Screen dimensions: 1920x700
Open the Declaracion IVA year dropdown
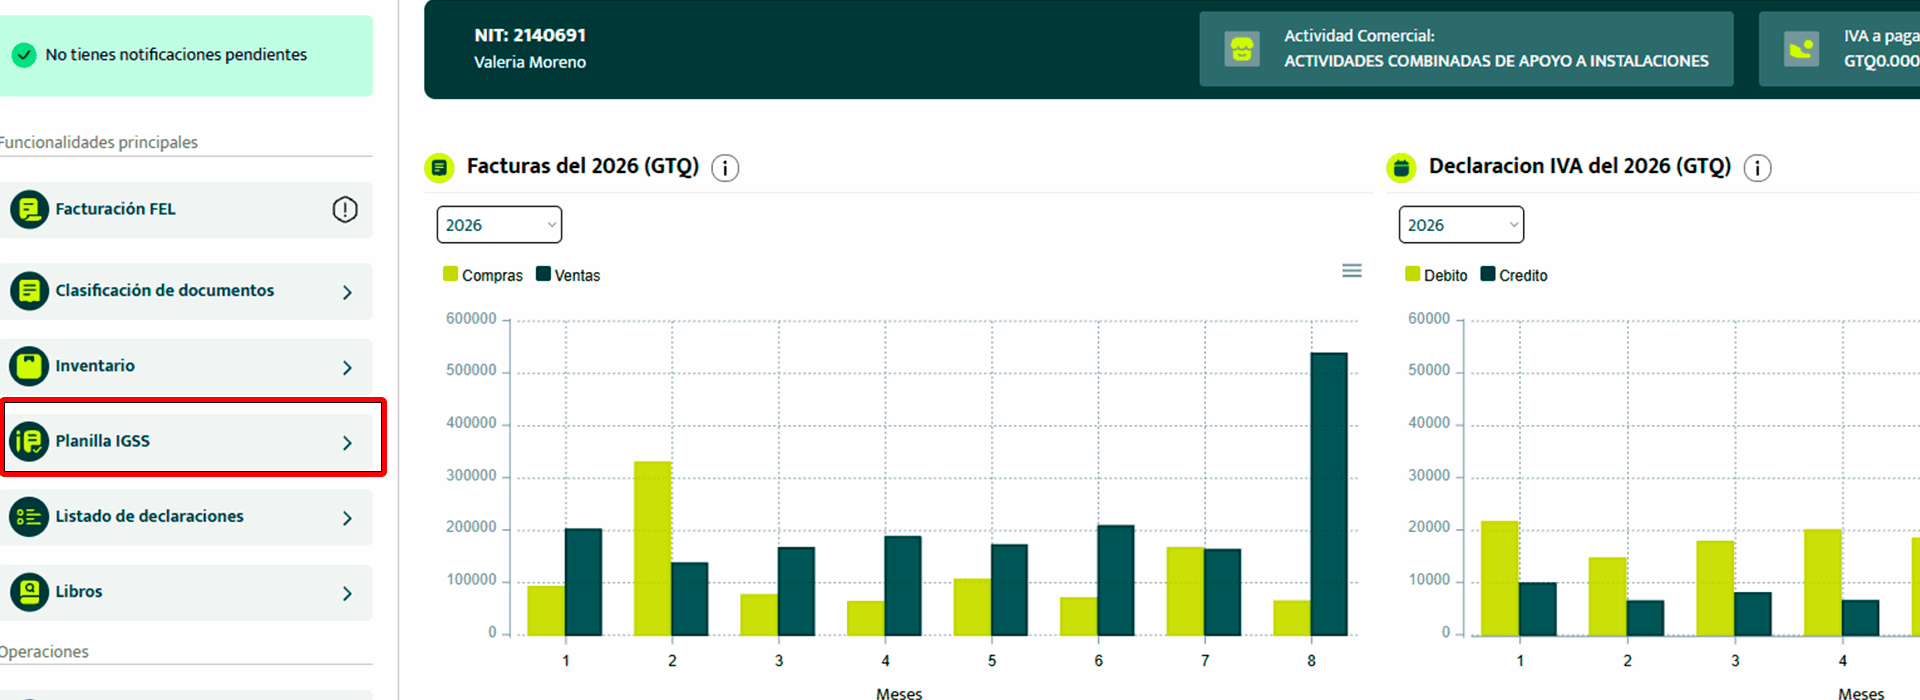click(1461, 225)
